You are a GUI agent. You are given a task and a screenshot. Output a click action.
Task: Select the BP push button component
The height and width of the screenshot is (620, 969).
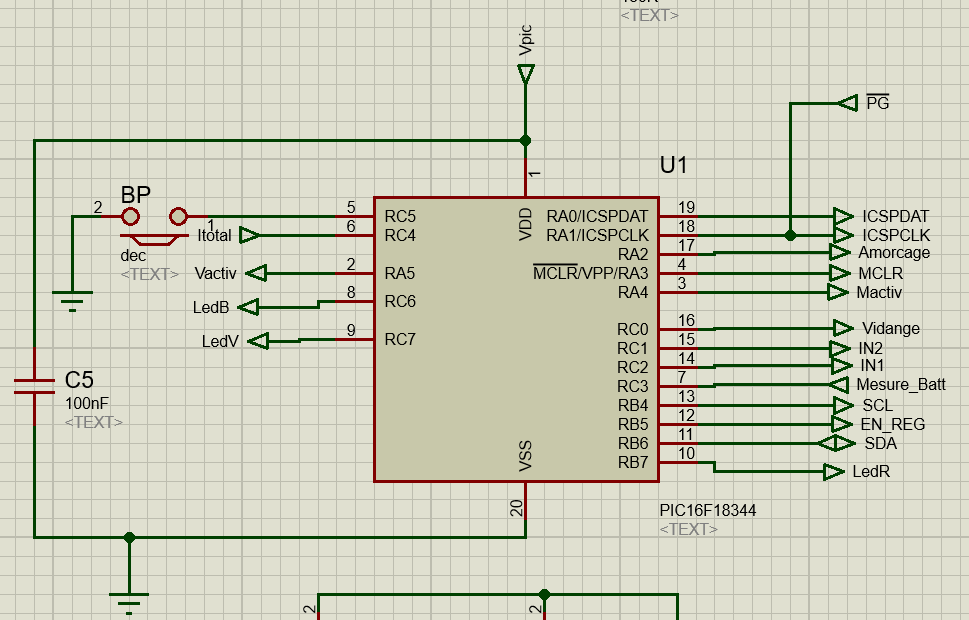[154, 222]
